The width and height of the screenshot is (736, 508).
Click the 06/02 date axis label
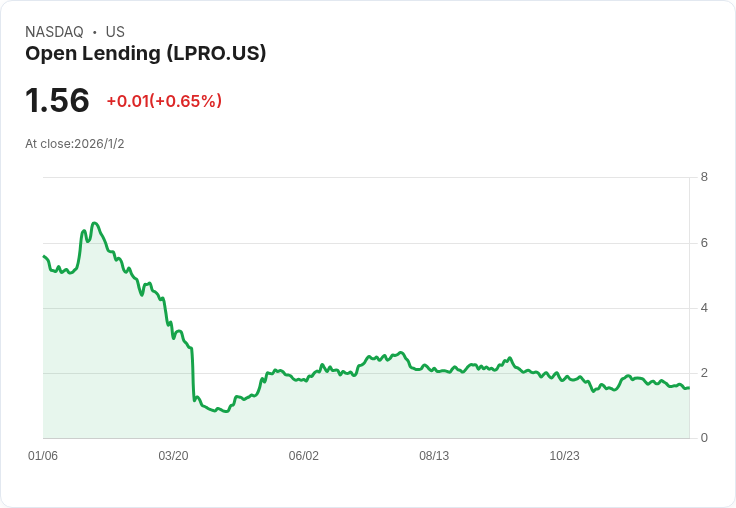[303, 455]
